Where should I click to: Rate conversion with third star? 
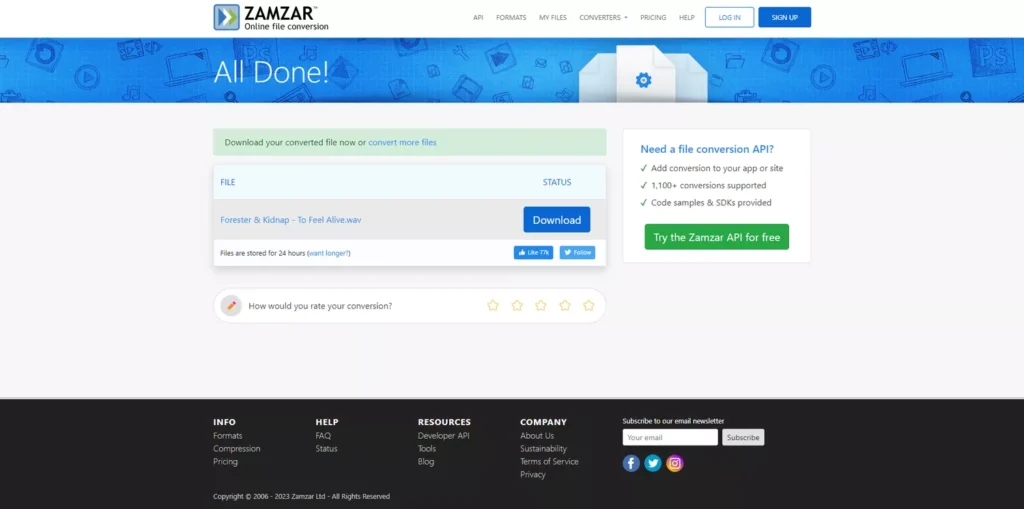click(x=541, y=305)
